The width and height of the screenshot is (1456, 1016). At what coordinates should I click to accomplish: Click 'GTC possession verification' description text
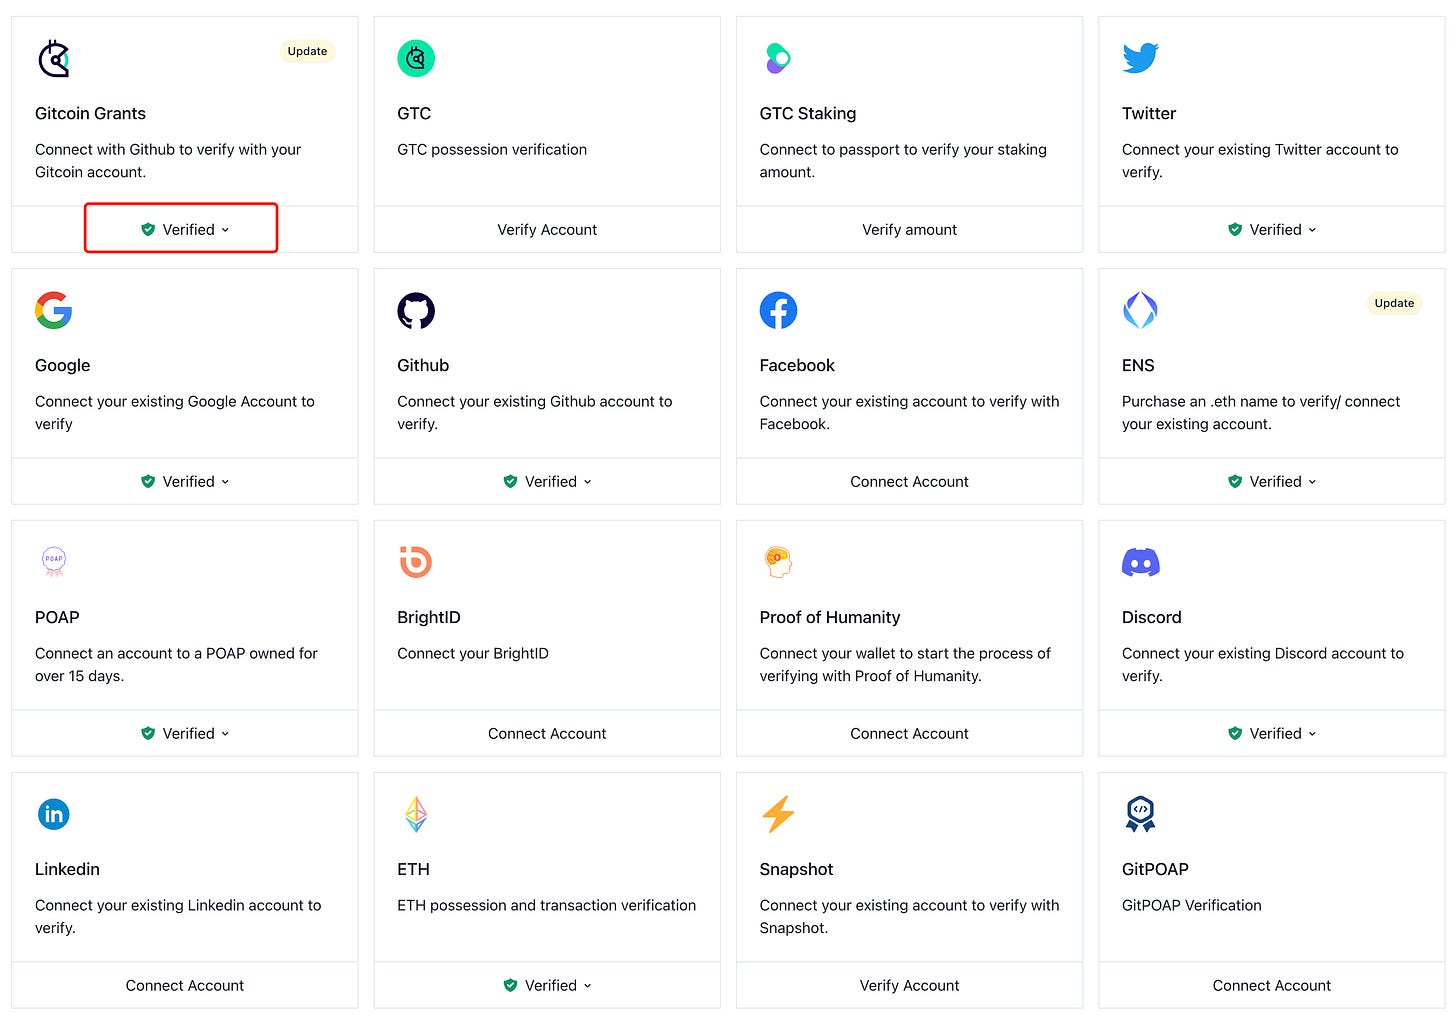coord(492,149)
